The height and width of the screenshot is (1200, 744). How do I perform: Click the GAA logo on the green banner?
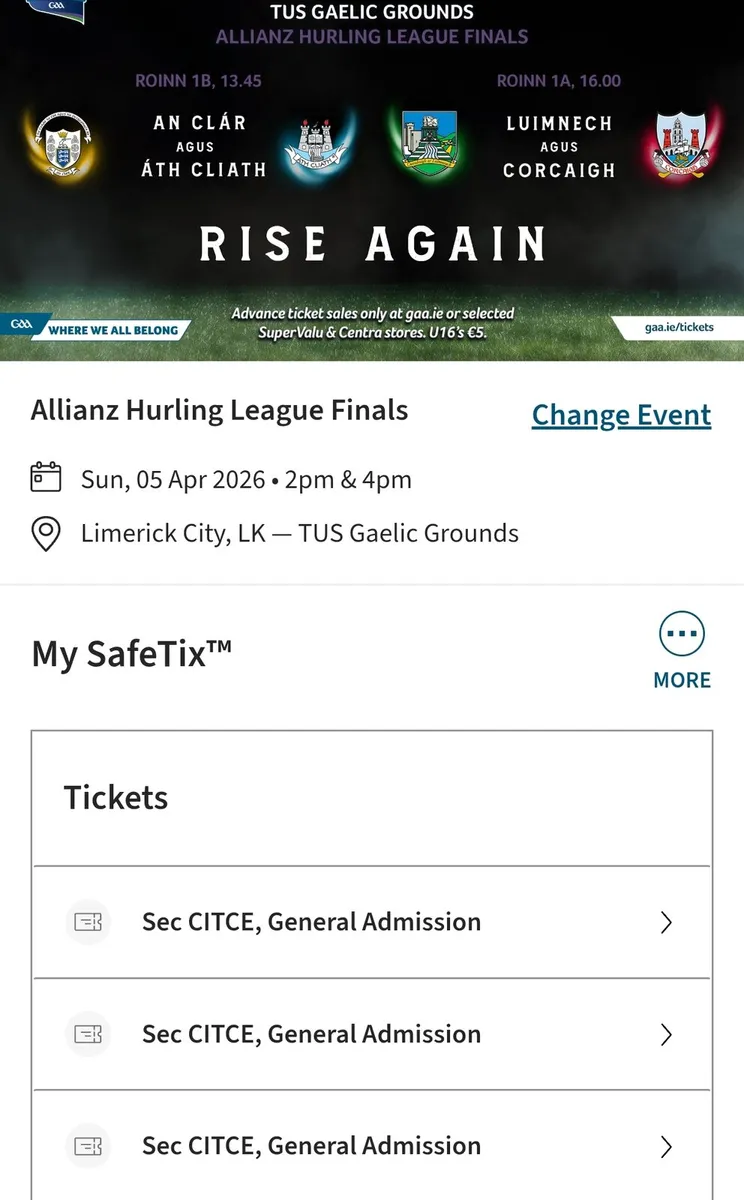coord(20,325)
